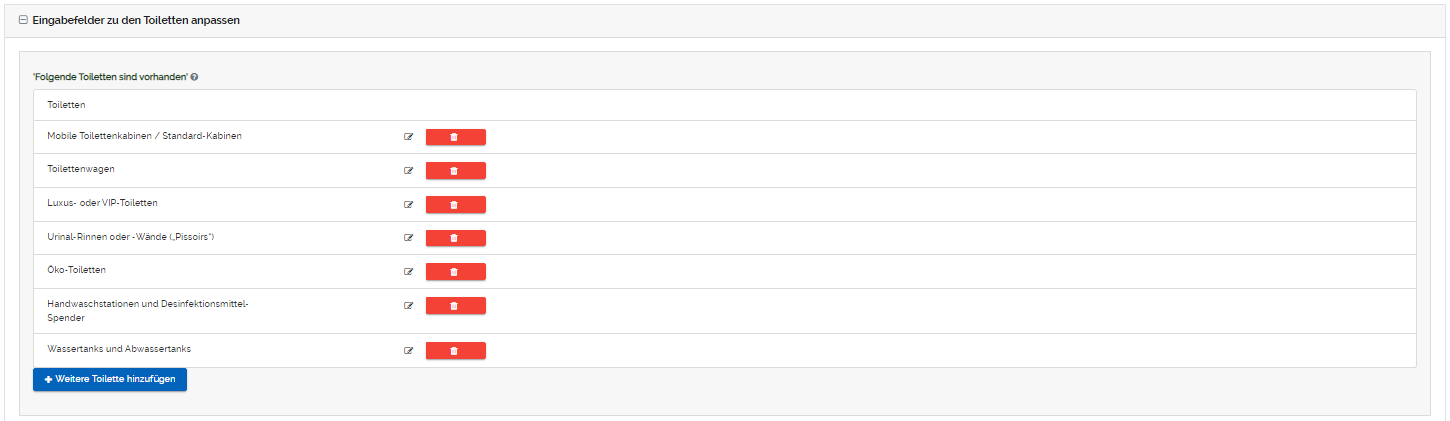Click 'Weitere Toilette hinzufügen' button
Screen dimensions: 1450x421
click(x=110, y=380)
